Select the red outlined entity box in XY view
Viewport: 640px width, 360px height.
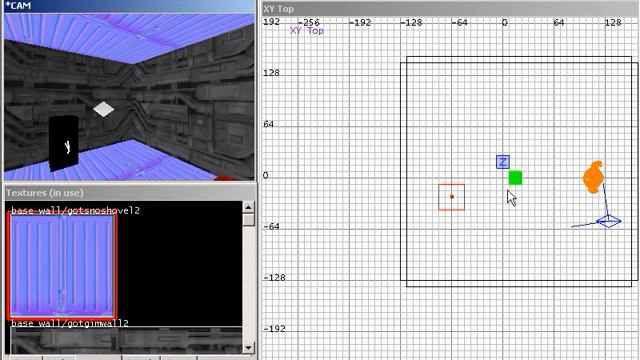pos(451,197)
